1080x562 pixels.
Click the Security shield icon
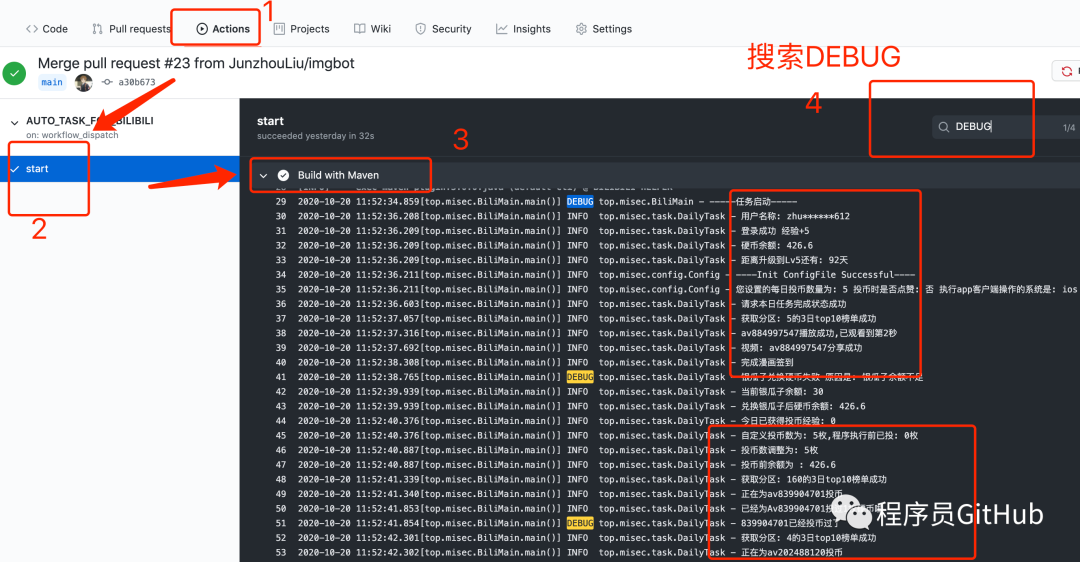pyautogui.click(x=420, y=29)
